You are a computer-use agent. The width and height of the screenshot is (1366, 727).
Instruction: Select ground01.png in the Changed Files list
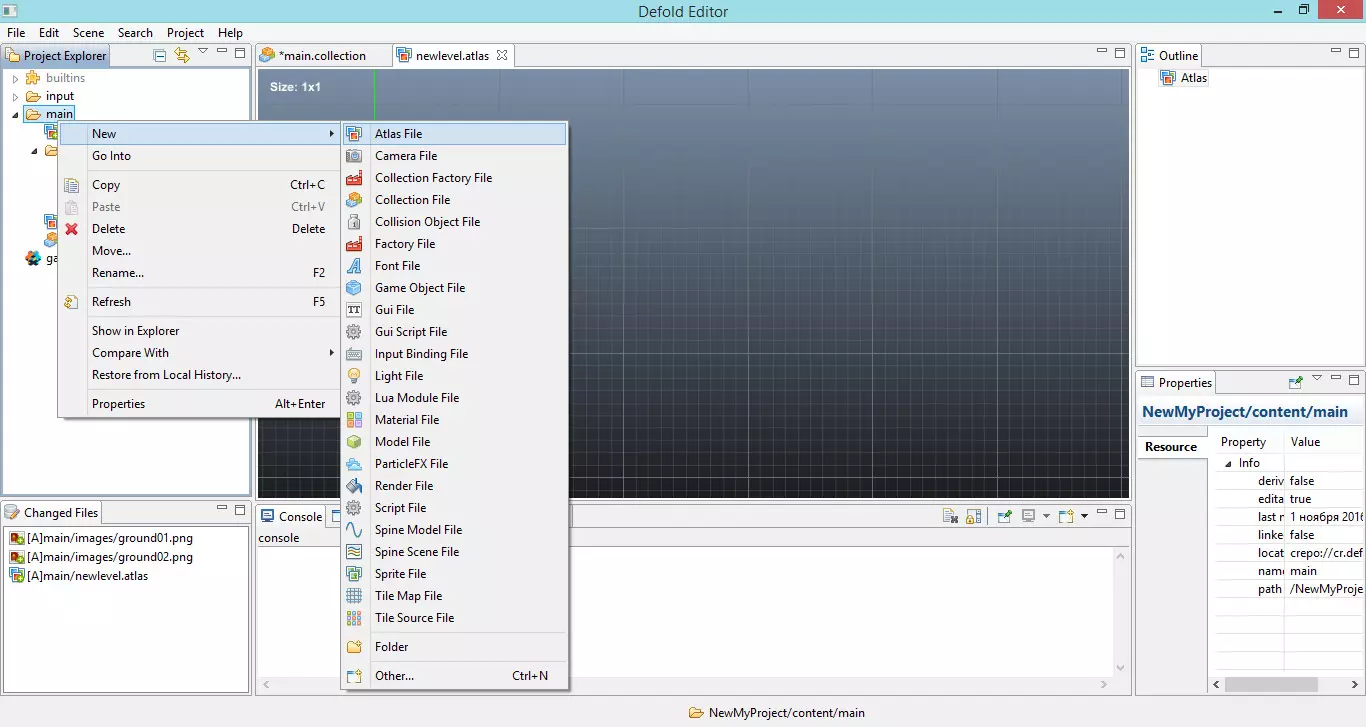point(109,539)
